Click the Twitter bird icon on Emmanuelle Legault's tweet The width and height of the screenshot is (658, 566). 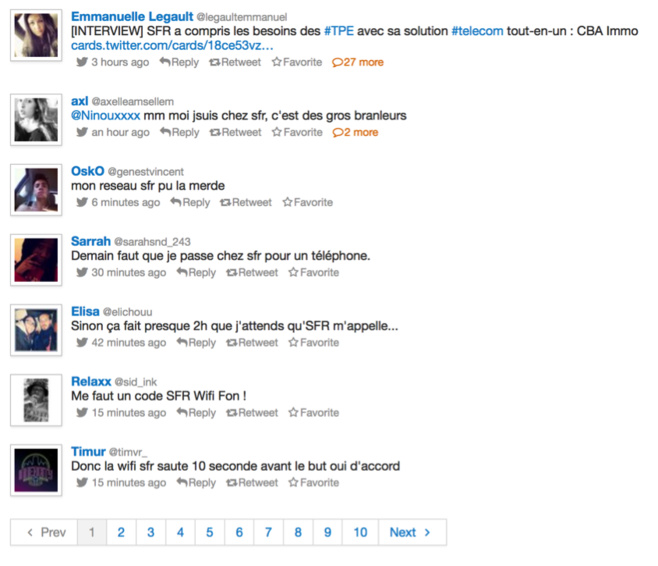pos(81,62)
